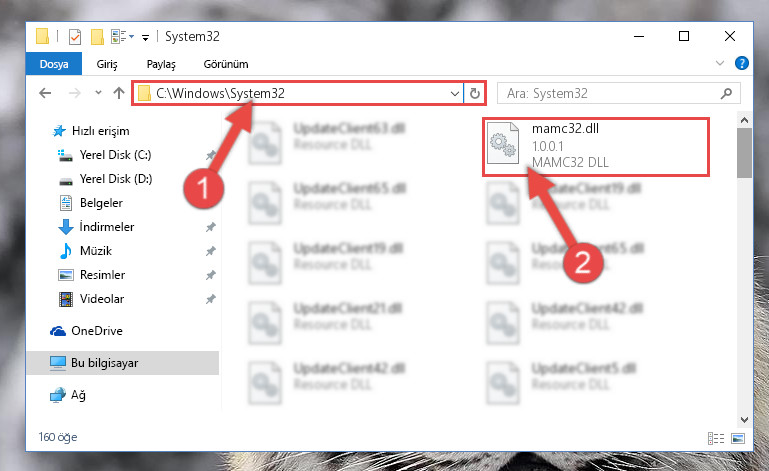Click the vertical scrollbar thumb
The height and width of the screenshot is (471, 769).
pos(744,153)
